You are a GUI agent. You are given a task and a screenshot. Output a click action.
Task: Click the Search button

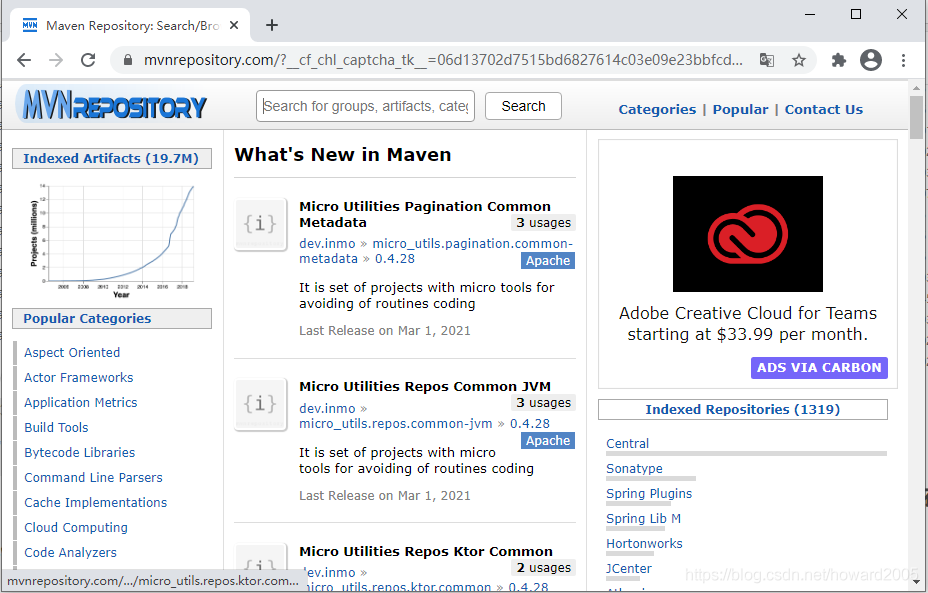click(x=523, y=106)
